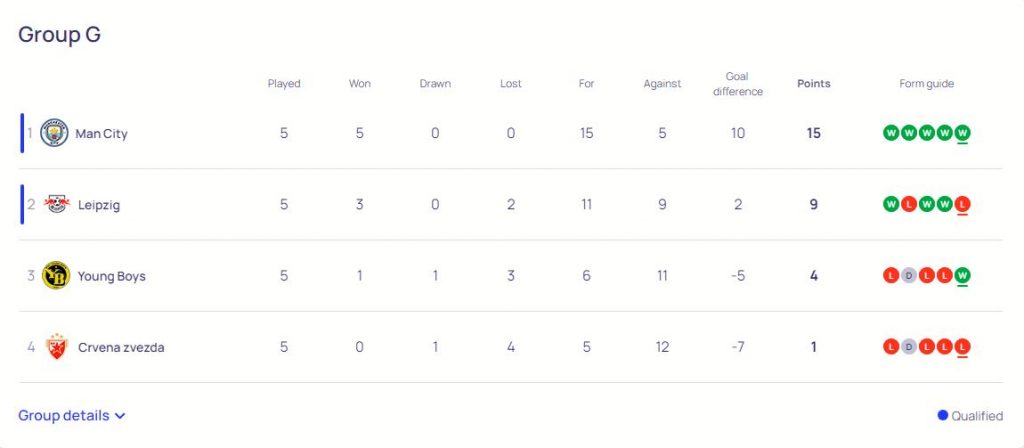Click the Man City club crest
Viewport: 1024px width, 448px height.
pyautogui.click(x=54, y=133)
